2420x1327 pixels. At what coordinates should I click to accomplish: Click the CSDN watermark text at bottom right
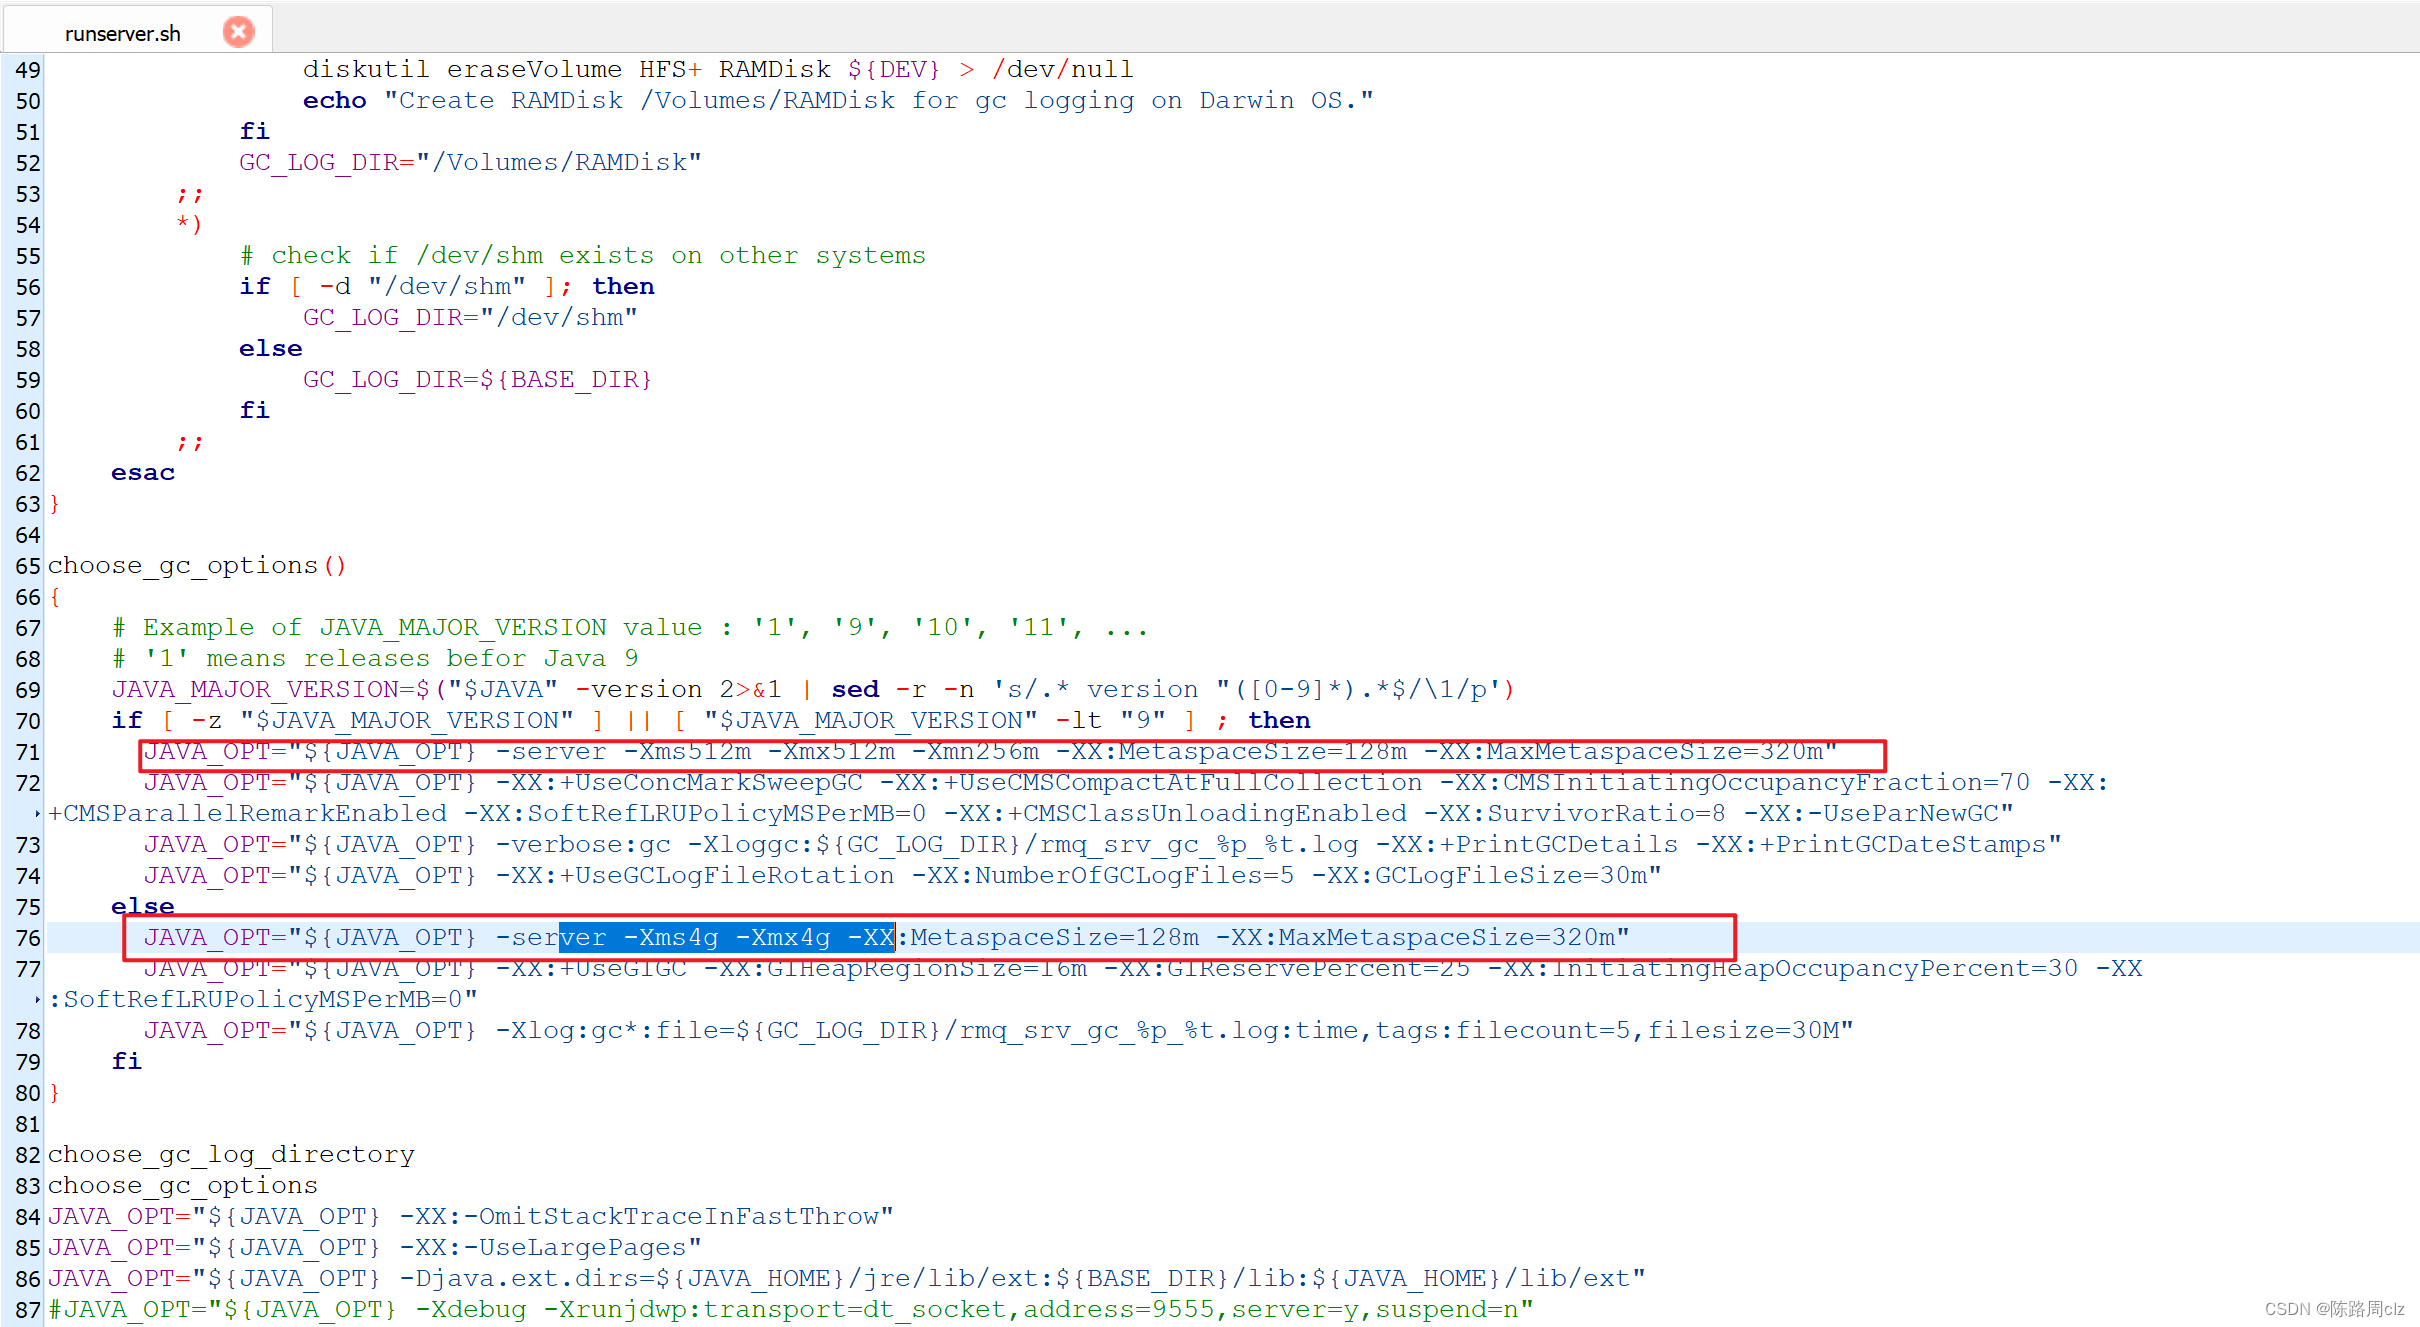pyautogui.click(x=2334, y=1309)
